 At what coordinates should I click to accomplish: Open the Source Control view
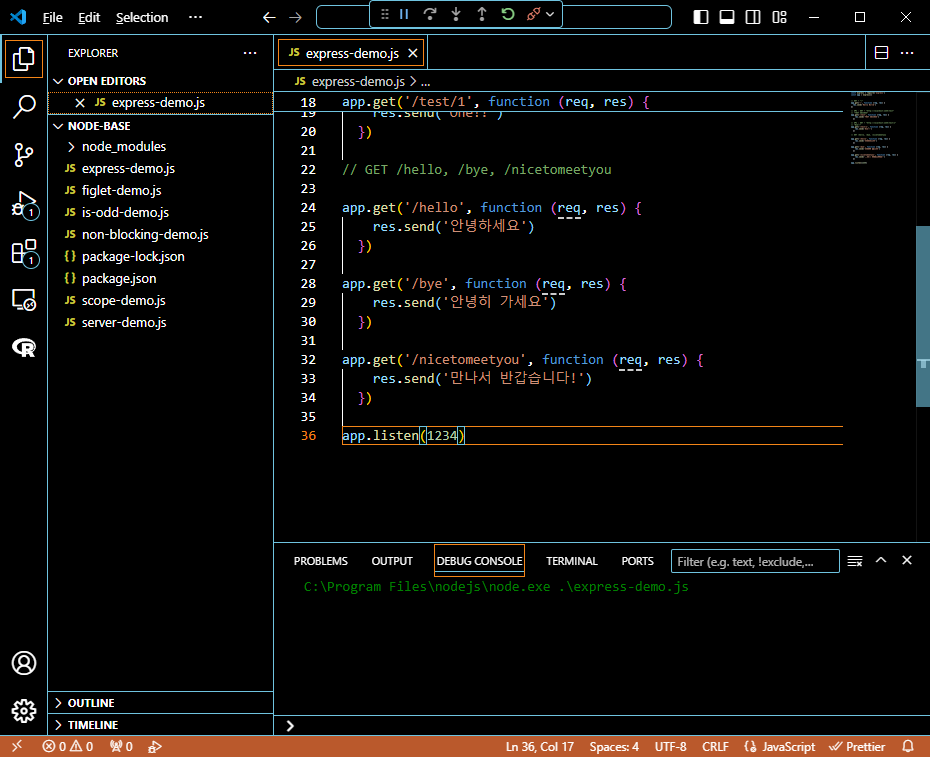24,155
